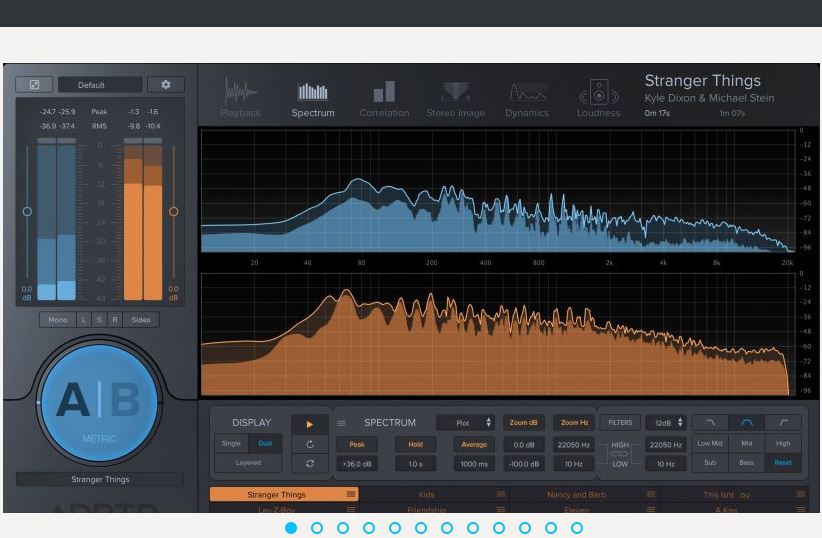Select the -100.0 dB zoom lower value
This screenshot has height=538, width=822.
point(523,464)
